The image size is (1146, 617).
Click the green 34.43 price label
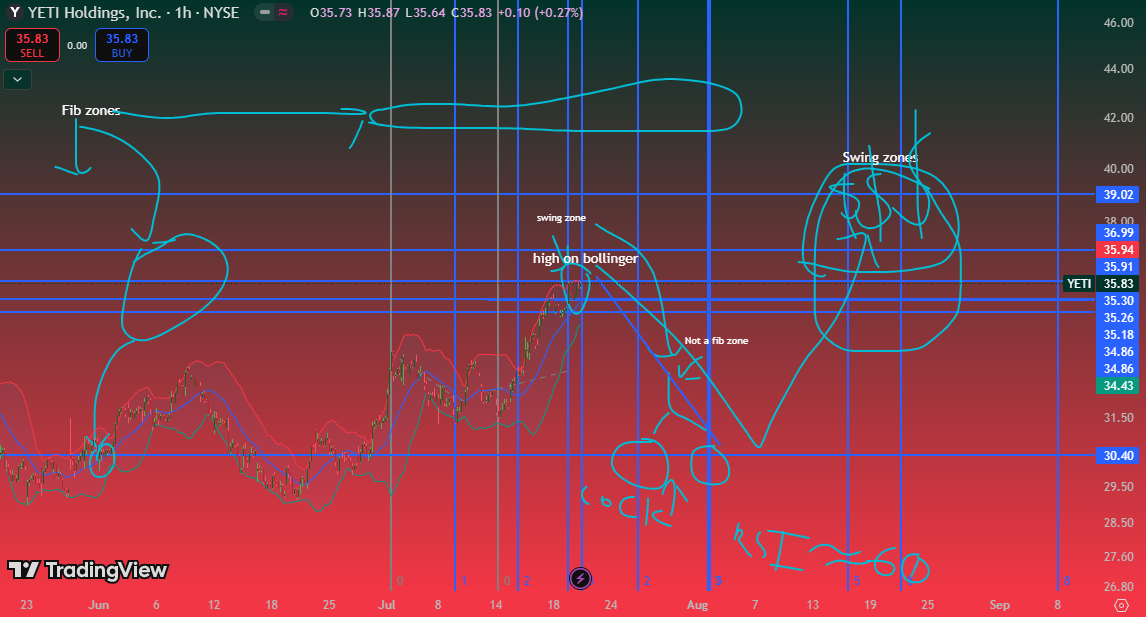tap(1118, 385)
